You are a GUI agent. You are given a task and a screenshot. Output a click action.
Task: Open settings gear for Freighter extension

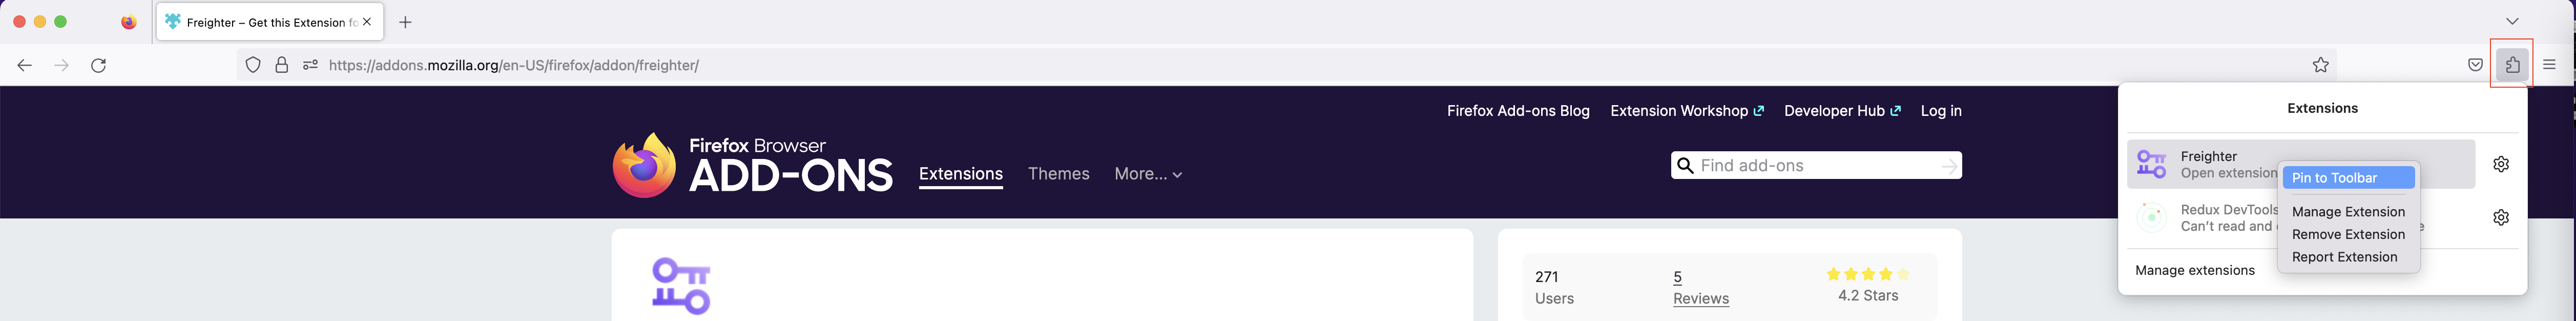[2500, 164]
